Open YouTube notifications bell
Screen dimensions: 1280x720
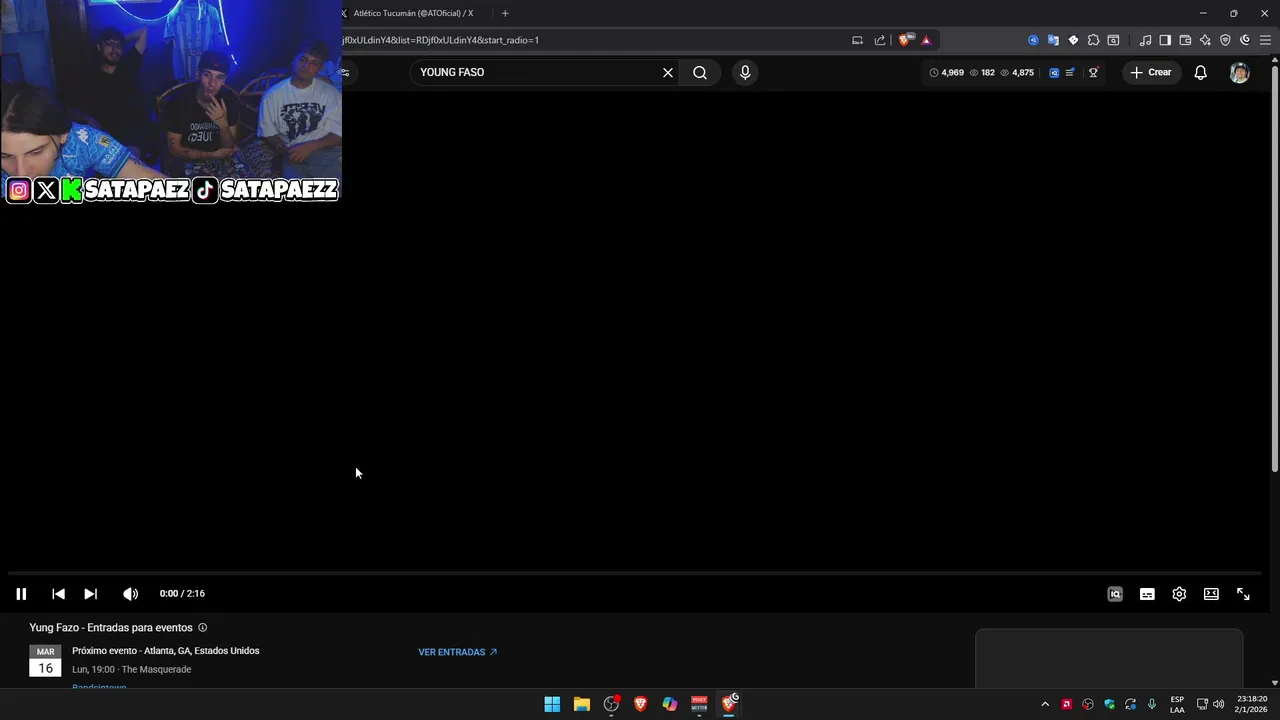click(x=1200, y=72)
